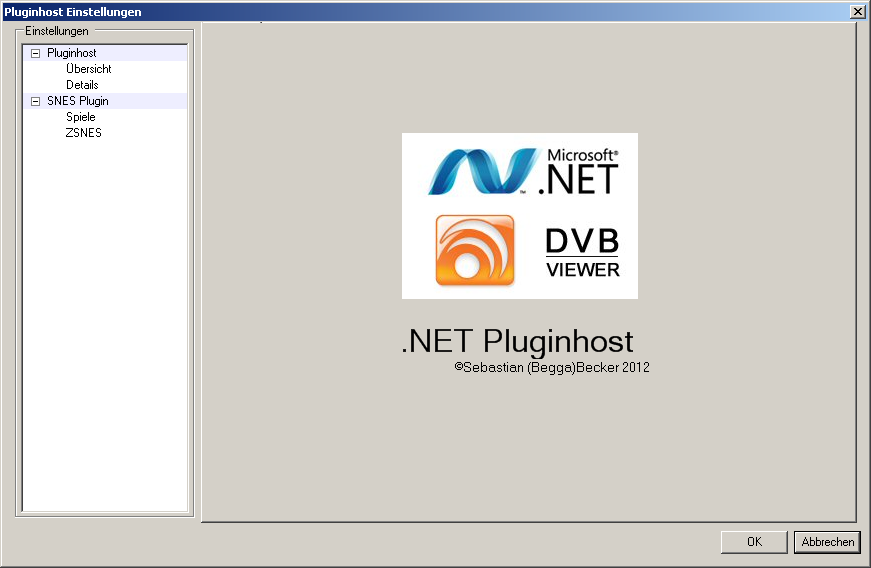Click the .NET Pluginhost heading text

click(x=517, y=341)
